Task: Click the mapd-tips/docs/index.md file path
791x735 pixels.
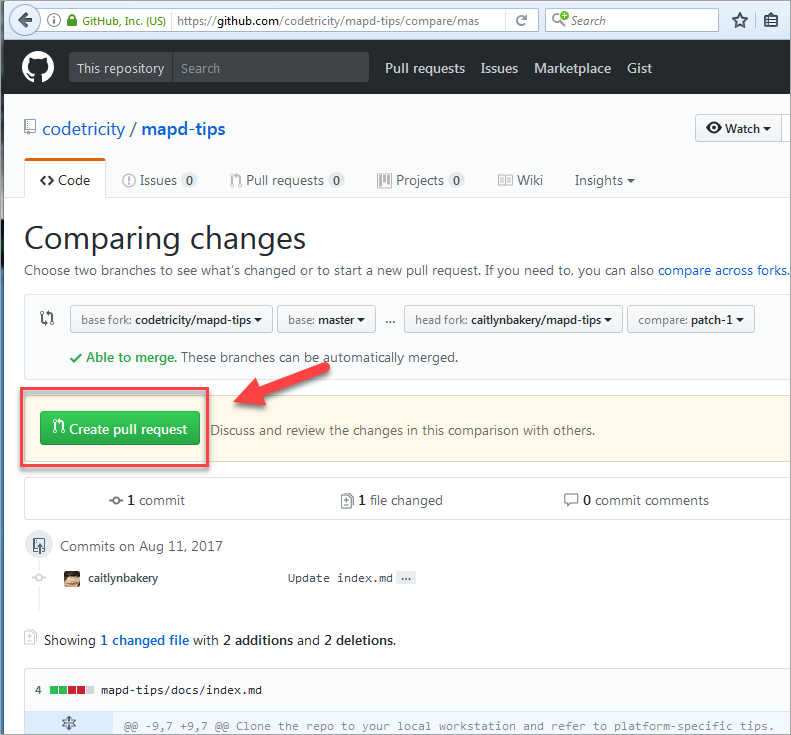Action: coord(181,690)
